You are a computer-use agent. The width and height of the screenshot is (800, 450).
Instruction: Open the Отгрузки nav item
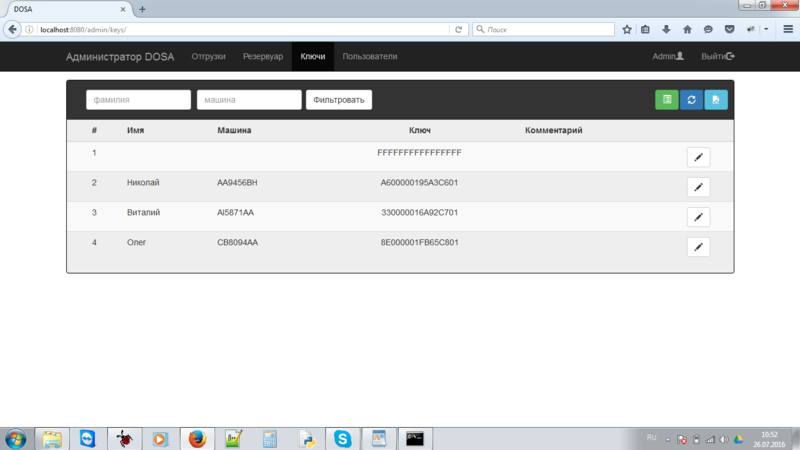coord(208,56)
